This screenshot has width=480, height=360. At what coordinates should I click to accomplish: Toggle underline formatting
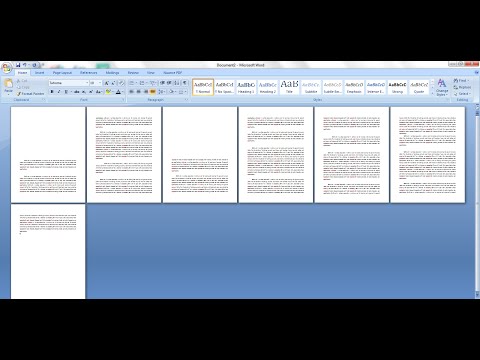(x=66, y=92)
